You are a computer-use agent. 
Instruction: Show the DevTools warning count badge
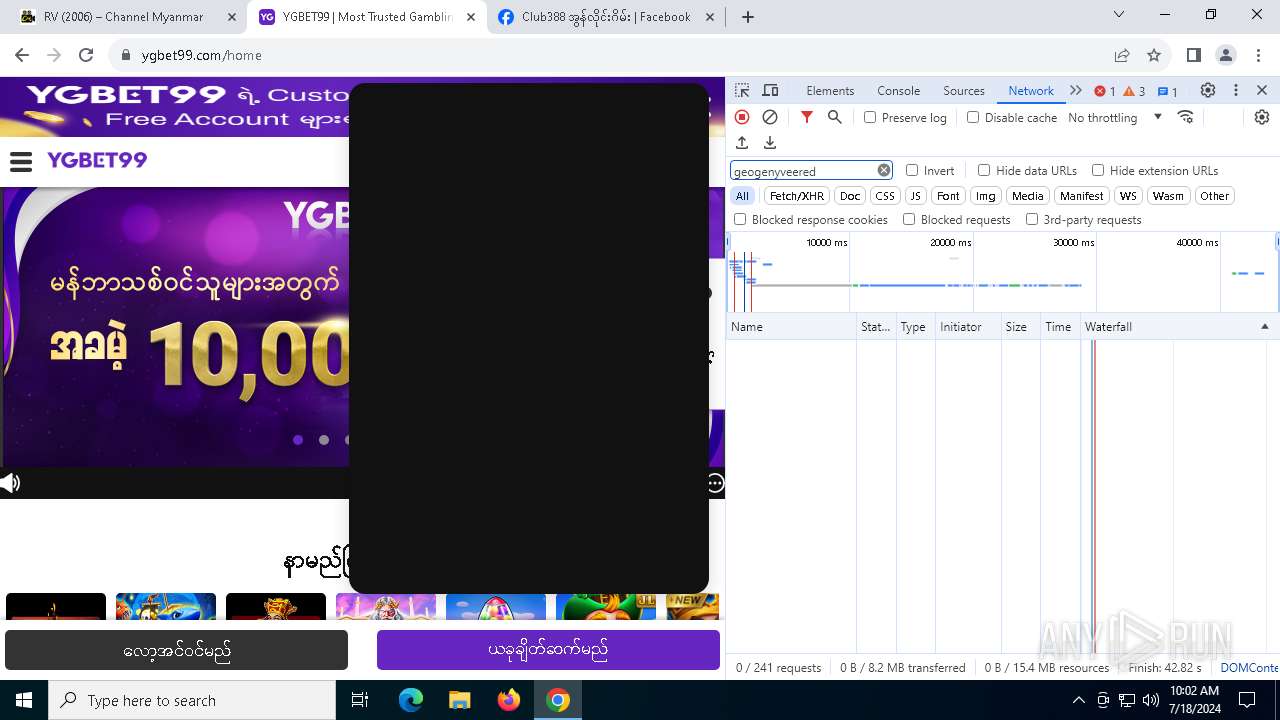click(1134, 91)
